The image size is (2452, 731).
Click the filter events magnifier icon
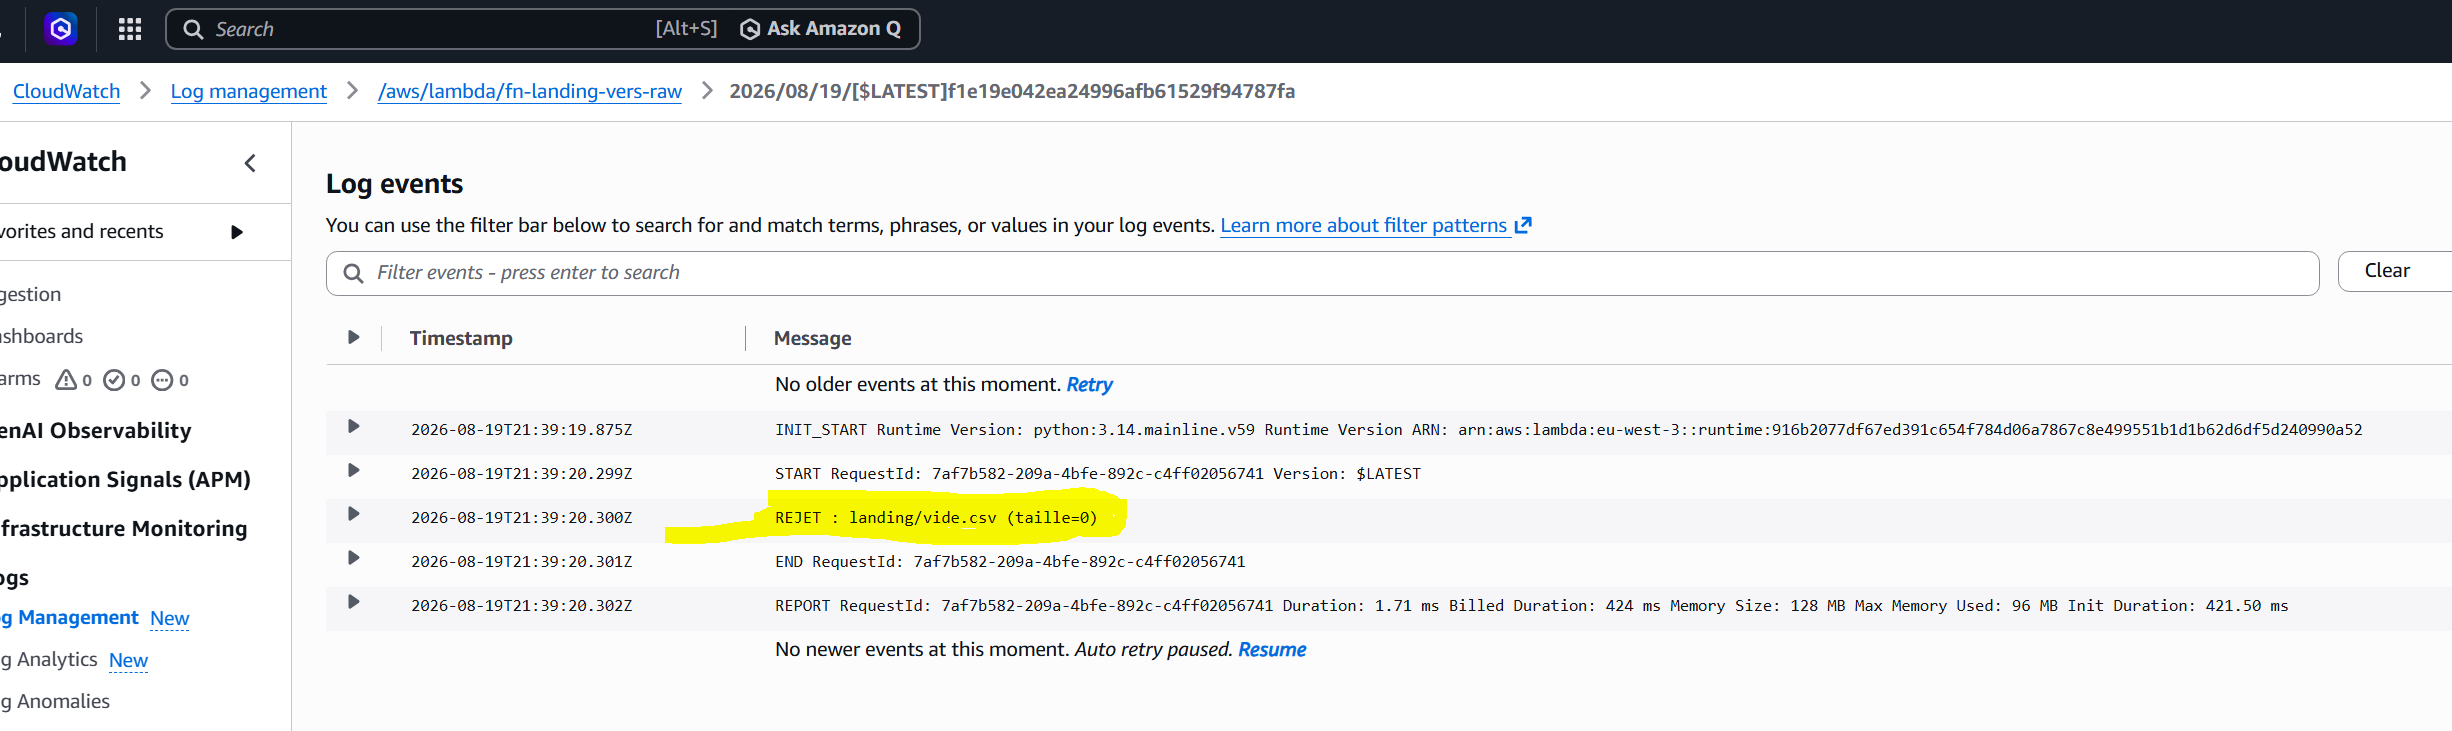tap(353, 273)
